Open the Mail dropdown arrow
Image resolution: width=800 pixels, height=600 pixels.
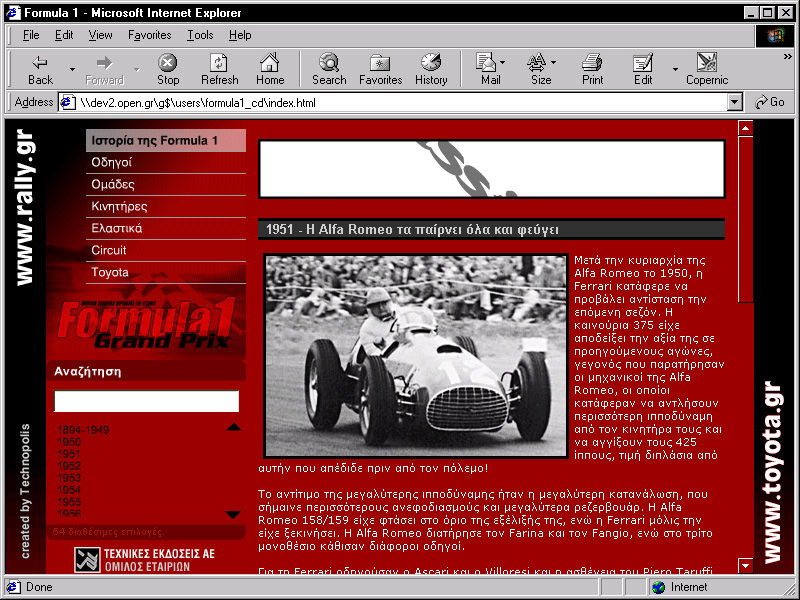503,62
